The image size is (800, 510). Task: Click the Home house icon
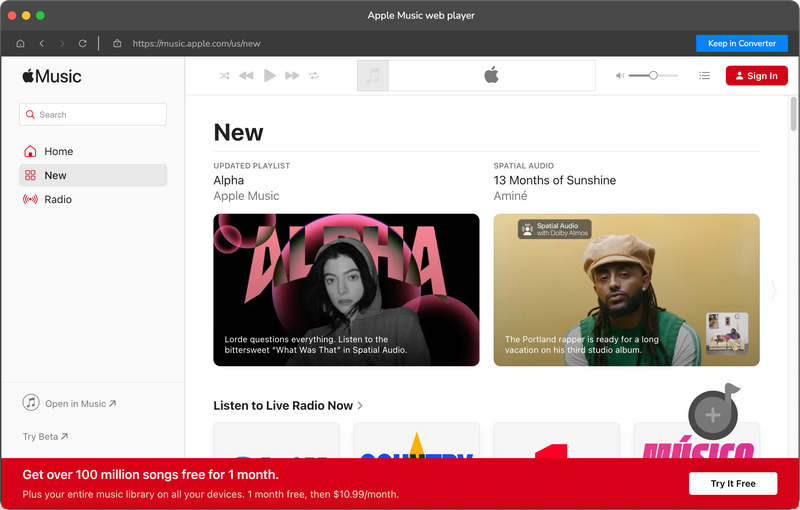30,151
